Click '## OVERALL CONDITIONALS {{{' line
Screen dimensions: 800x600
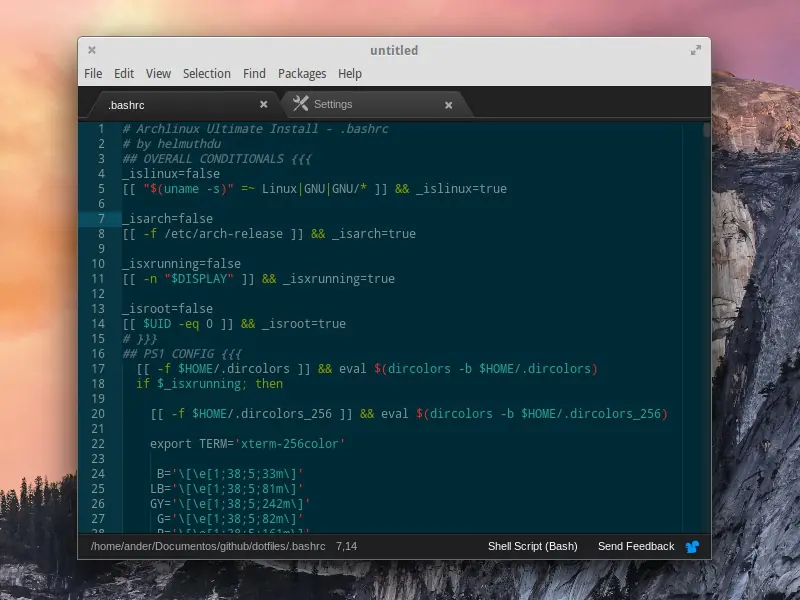tap(217, 159)
